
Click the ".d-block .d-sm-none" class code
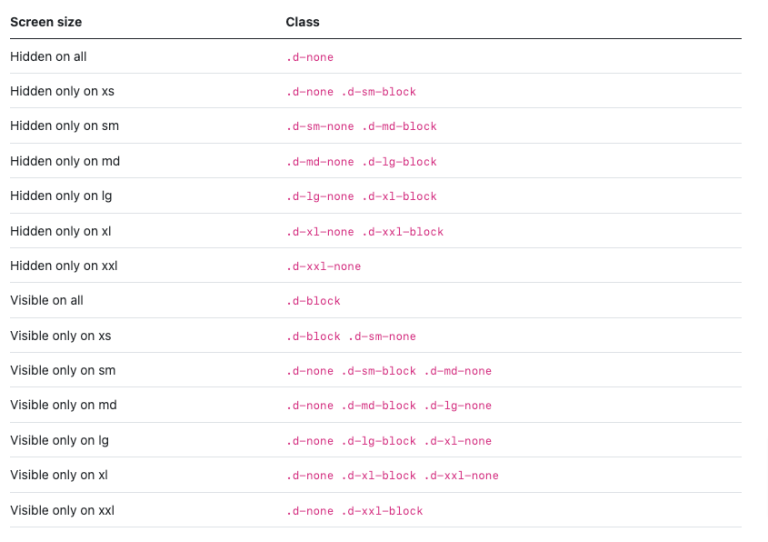click(351, 337)
